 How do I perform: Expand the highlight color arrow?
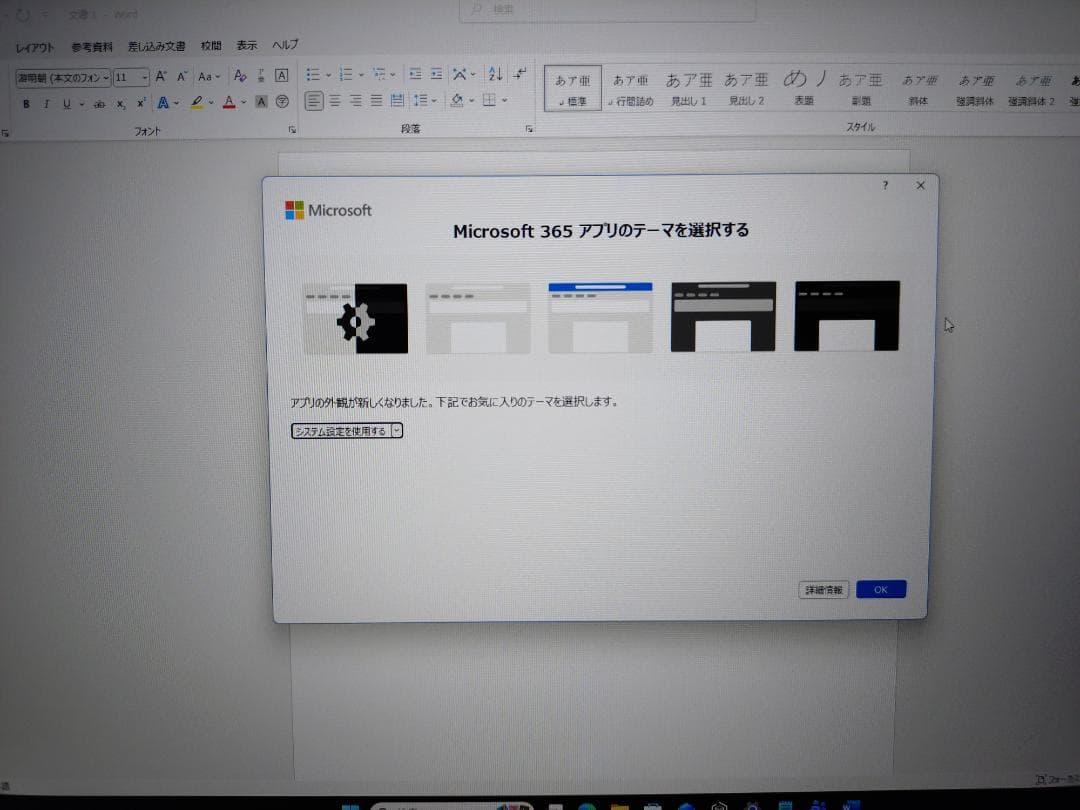pos(211,103)
